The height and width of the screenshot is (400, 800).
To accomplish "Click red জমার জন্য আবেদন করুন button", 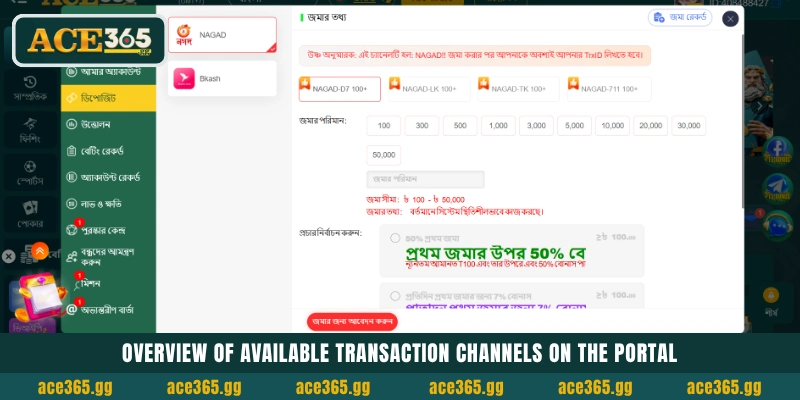I will coord(352,322).
